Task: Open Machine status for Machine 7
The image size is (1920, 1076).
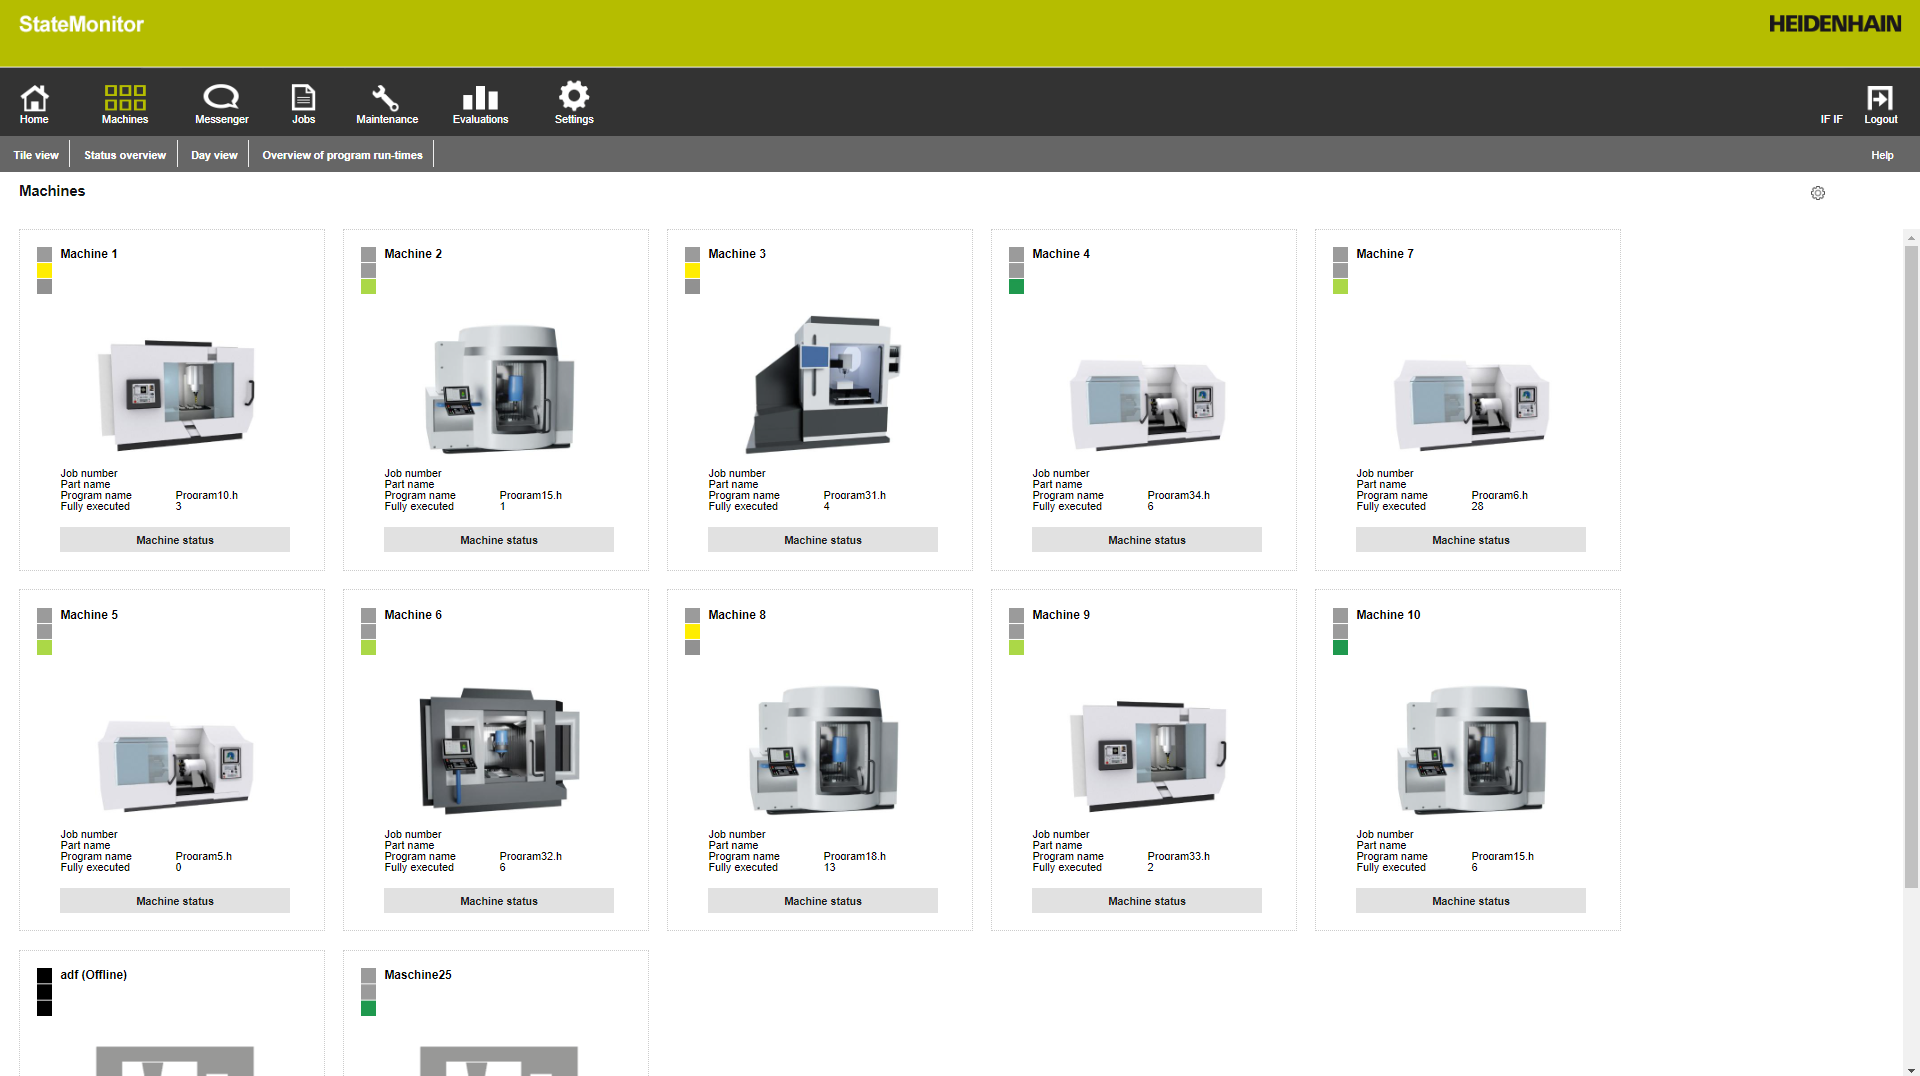Action: (x=1471, y=540)
